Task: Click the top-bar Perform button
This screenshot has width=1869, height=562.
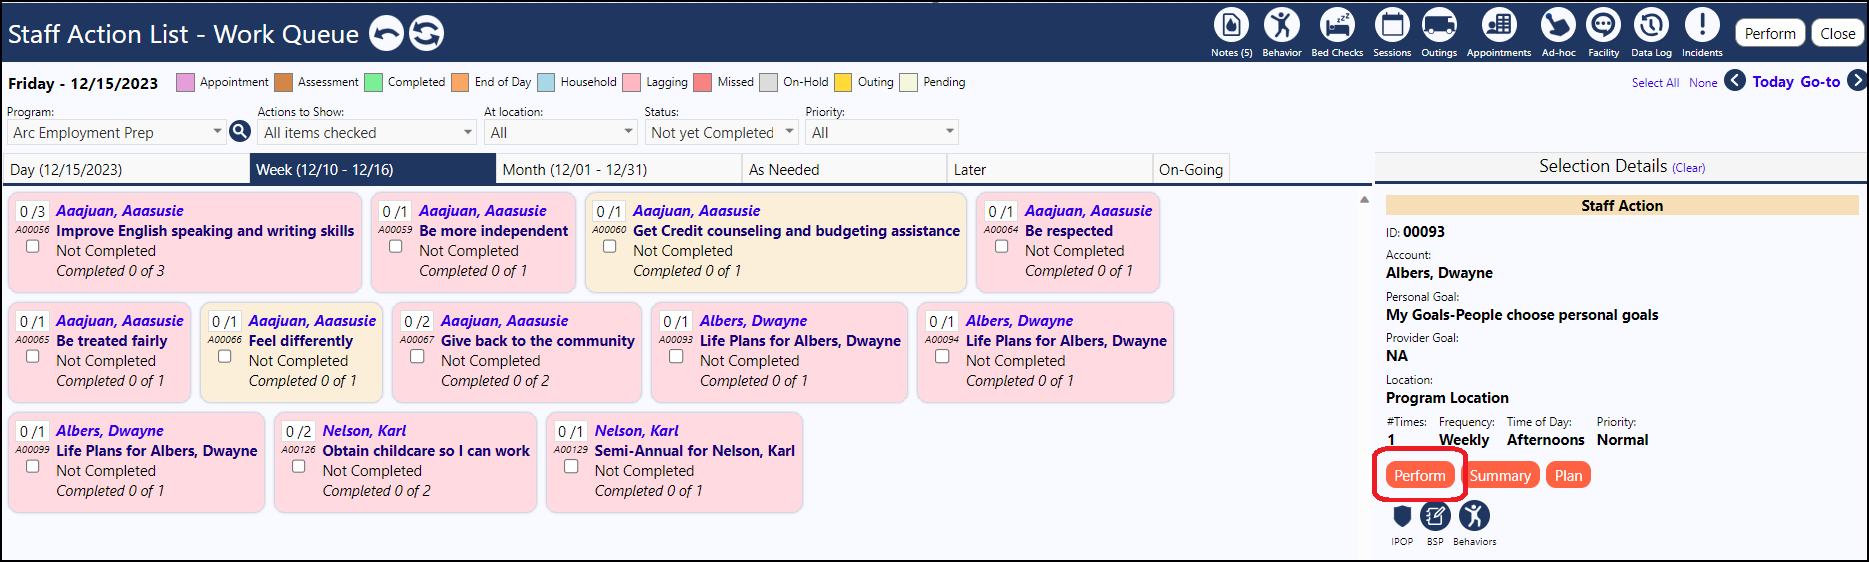Action: (1769, 33)
